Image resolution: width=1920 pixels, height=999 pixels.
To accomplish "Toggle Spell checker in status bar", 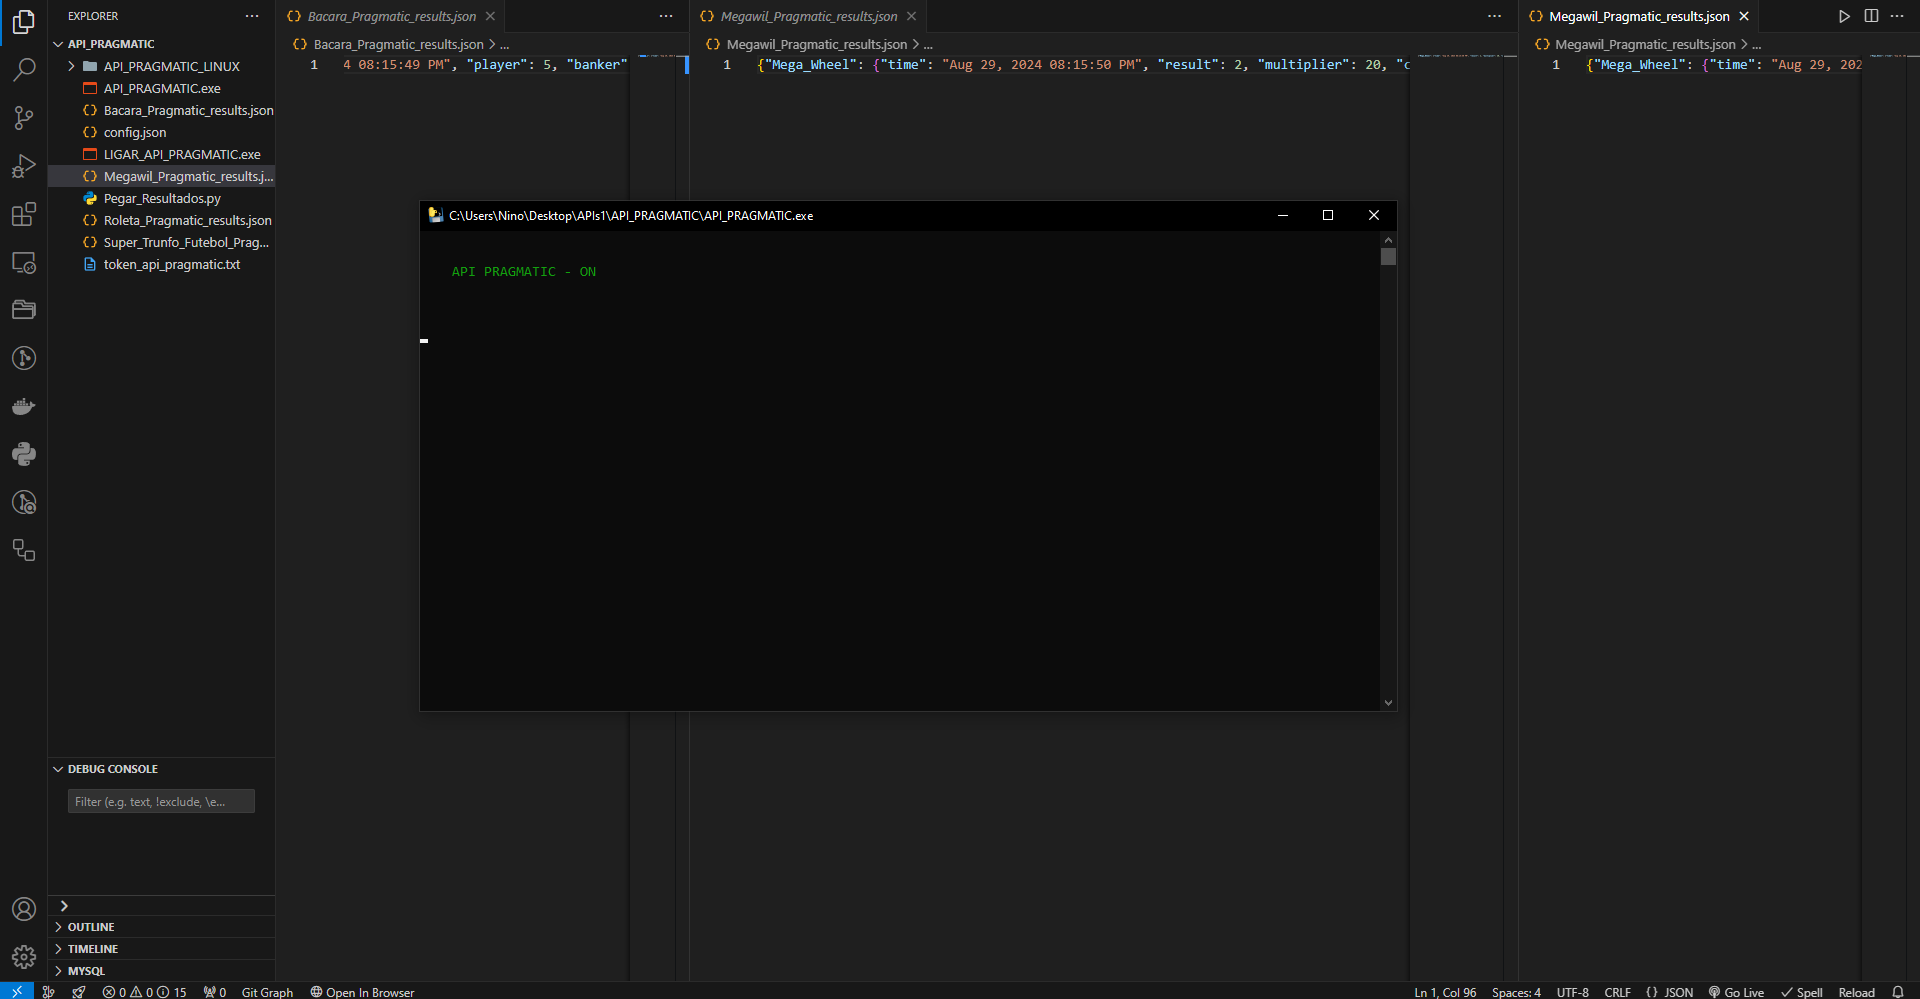I will point(1802,992).
